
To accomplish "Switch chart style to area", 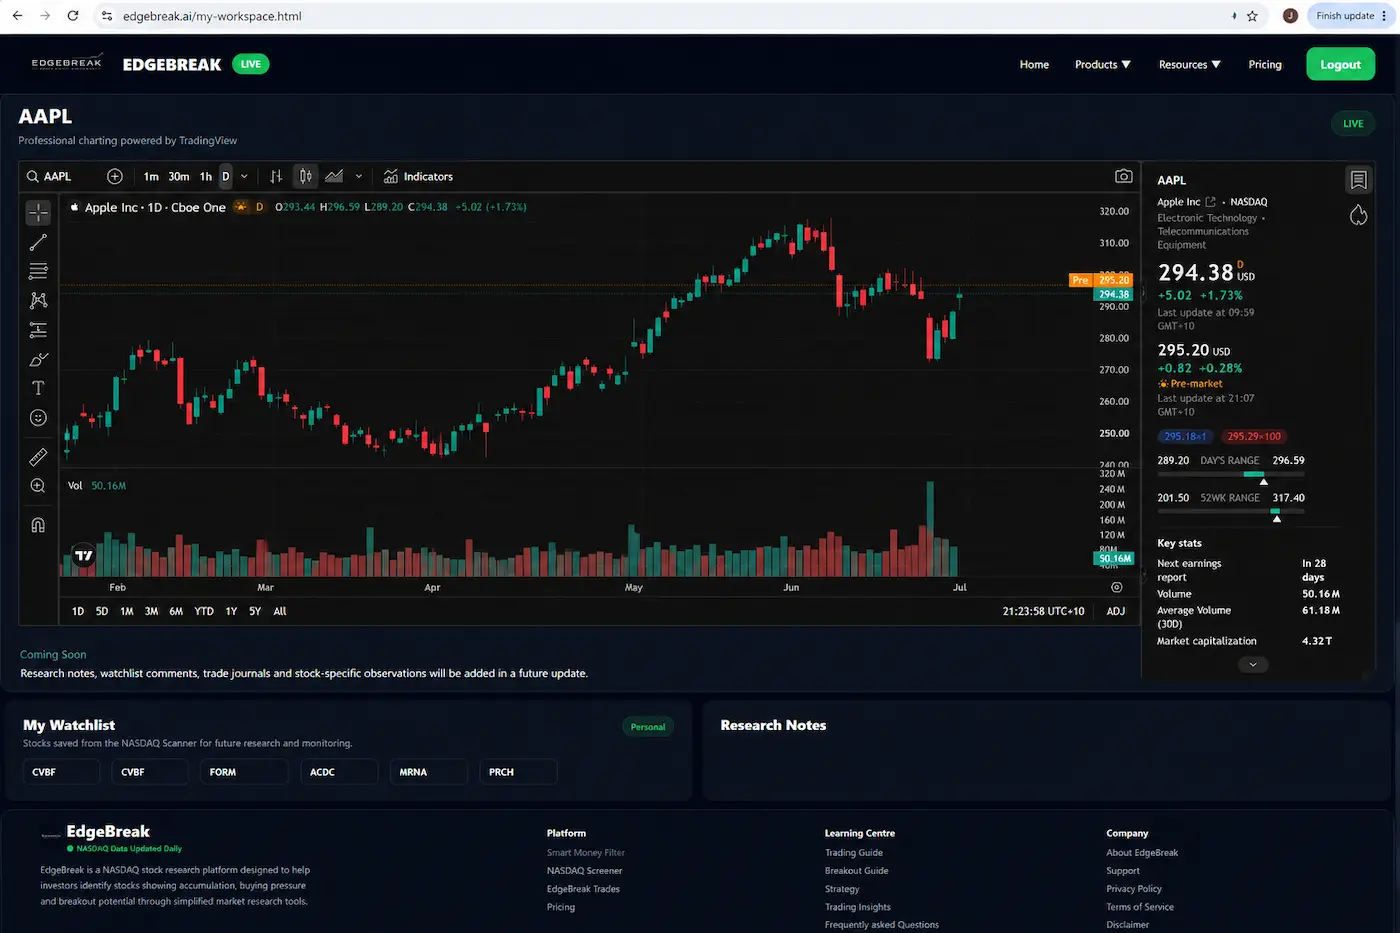I will (x=334, y=176).
